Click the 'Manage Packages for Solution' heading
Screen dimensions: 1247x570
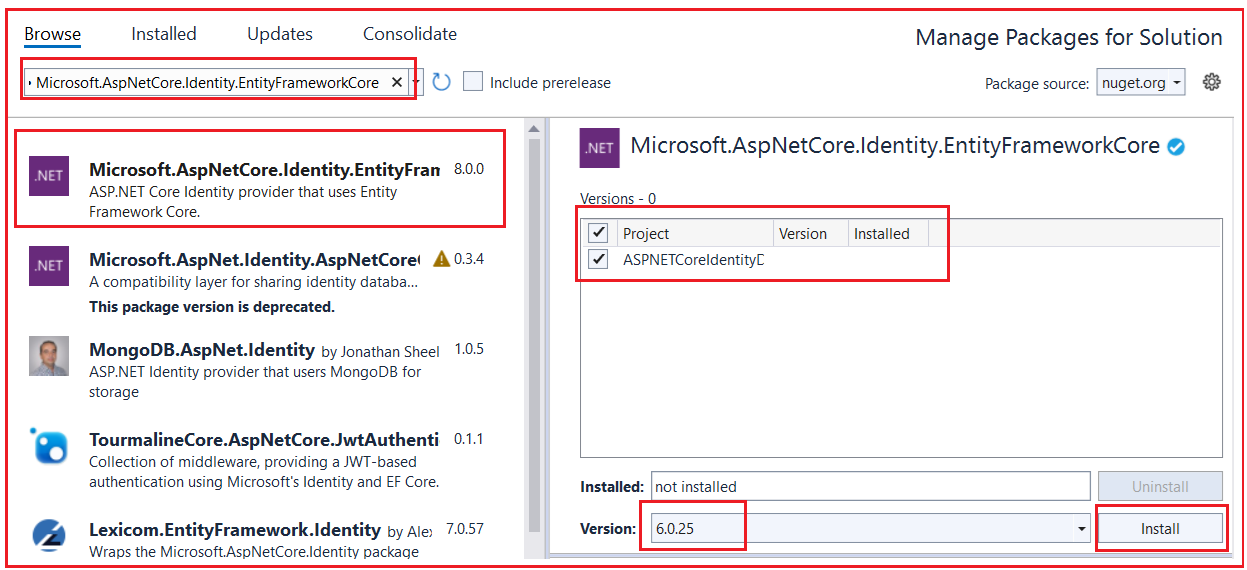(1069, 38)
